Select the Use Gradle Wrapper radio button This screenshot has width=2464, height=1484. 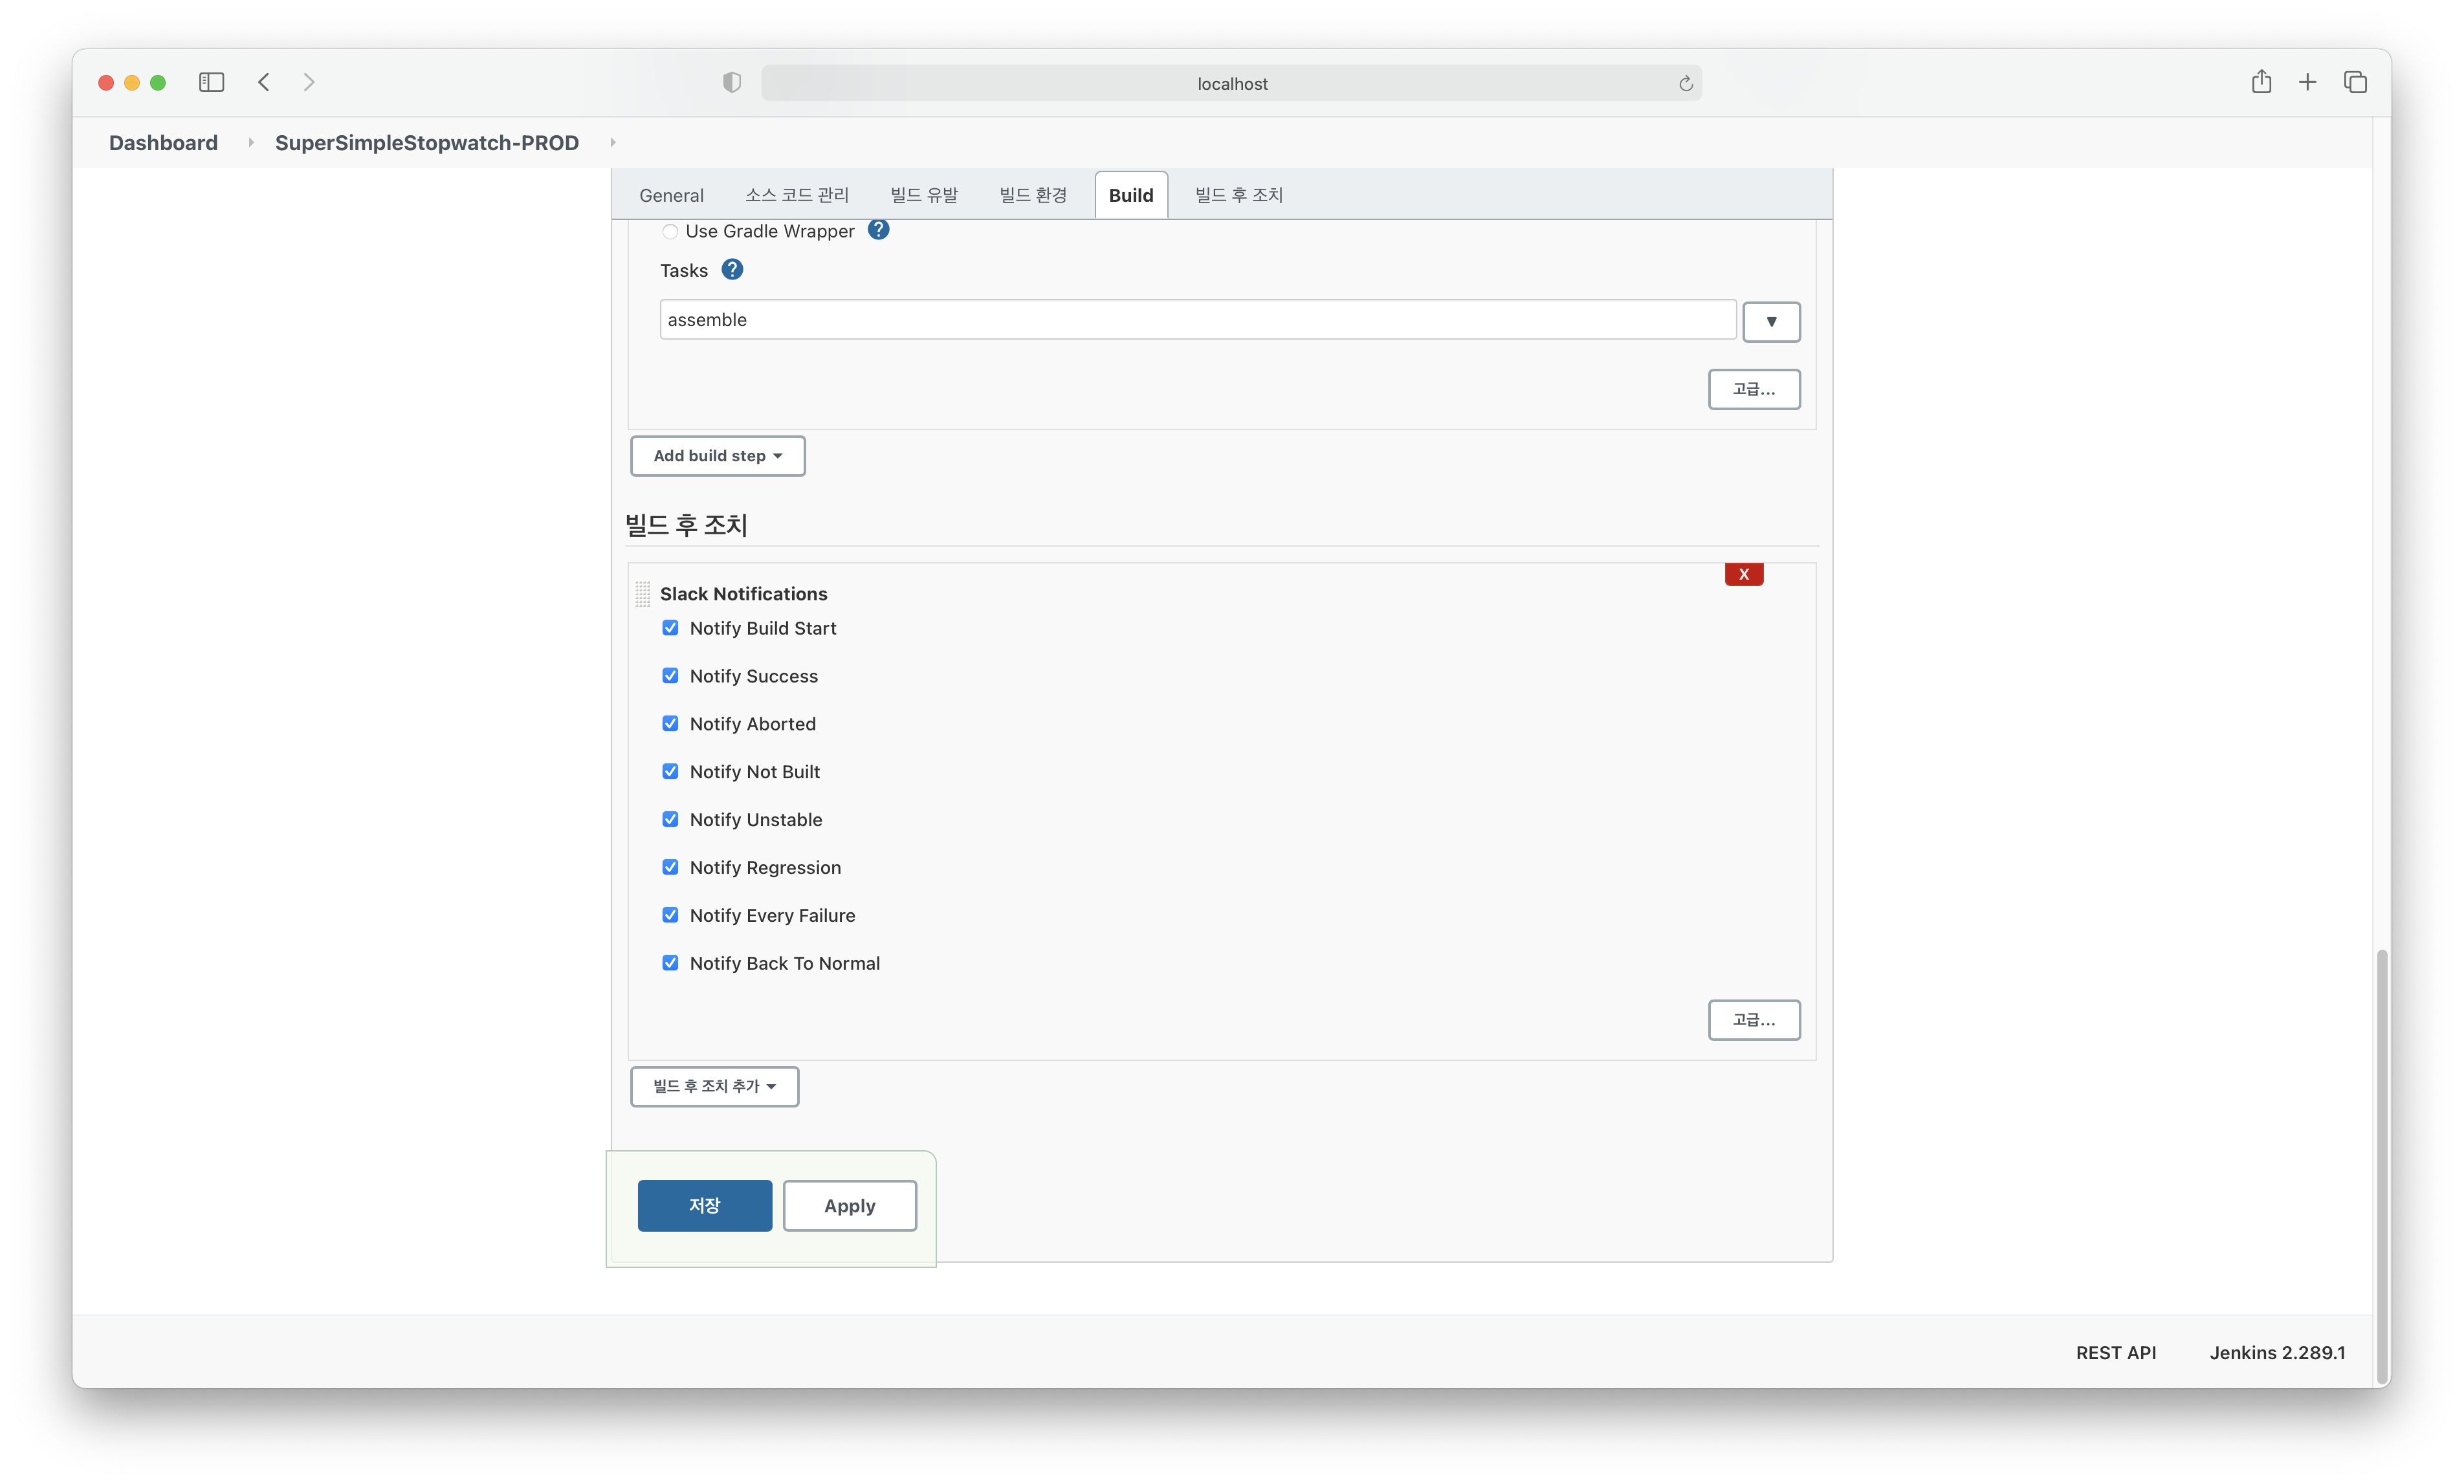coord(670,232)
